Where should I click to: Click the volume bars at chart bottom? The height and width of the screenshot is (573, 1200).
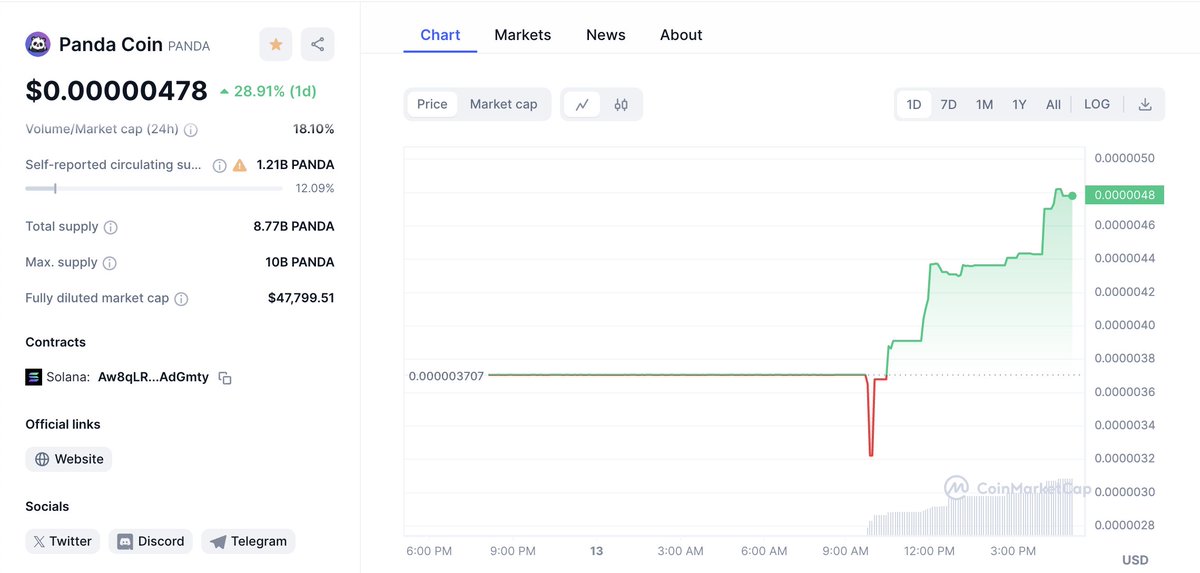(970, 507)
